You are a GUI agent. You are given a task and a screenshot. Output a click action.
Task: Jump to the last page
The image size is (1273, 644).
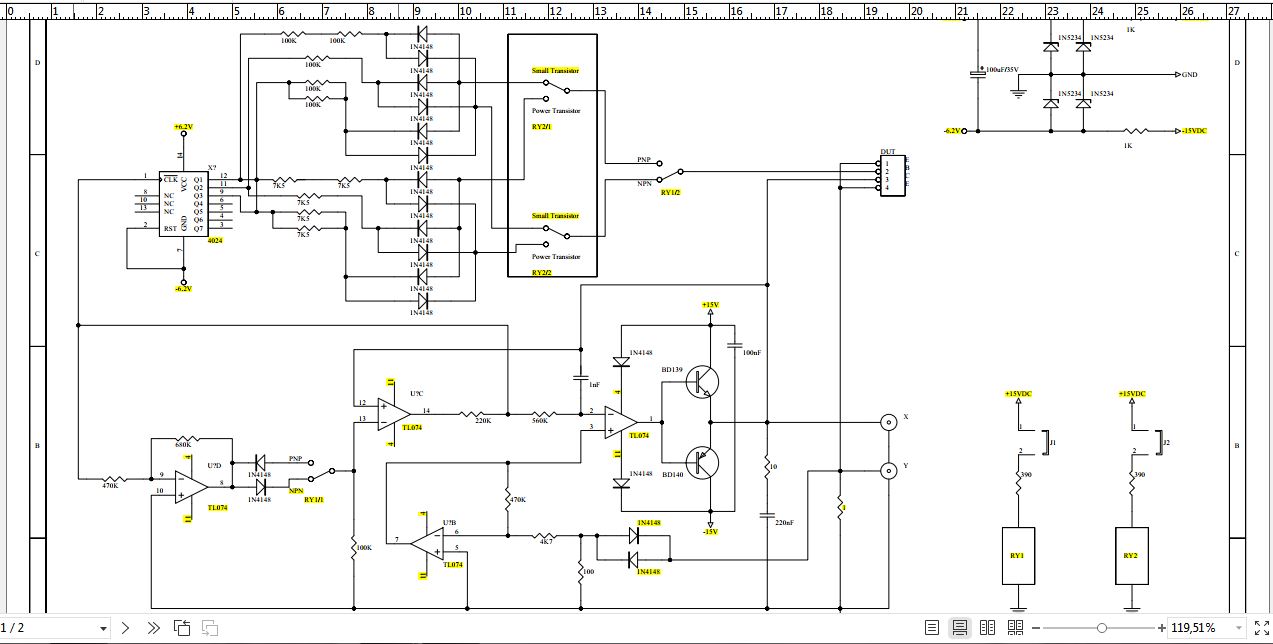[153, 628]
